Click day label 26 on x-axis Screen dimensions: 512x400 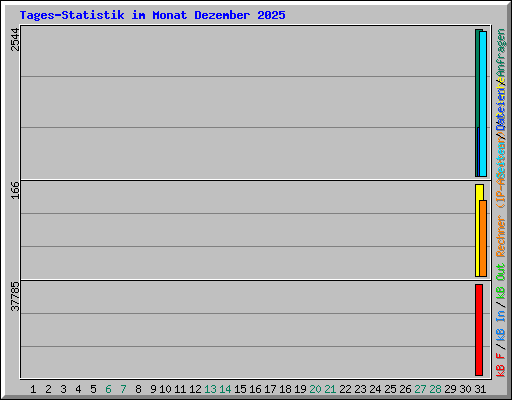click(405, 389)
